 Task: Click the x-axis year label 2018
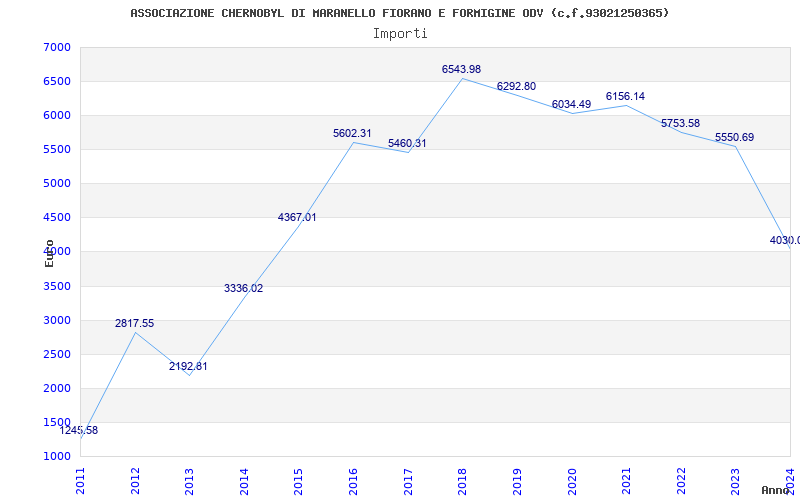[462, 481]
